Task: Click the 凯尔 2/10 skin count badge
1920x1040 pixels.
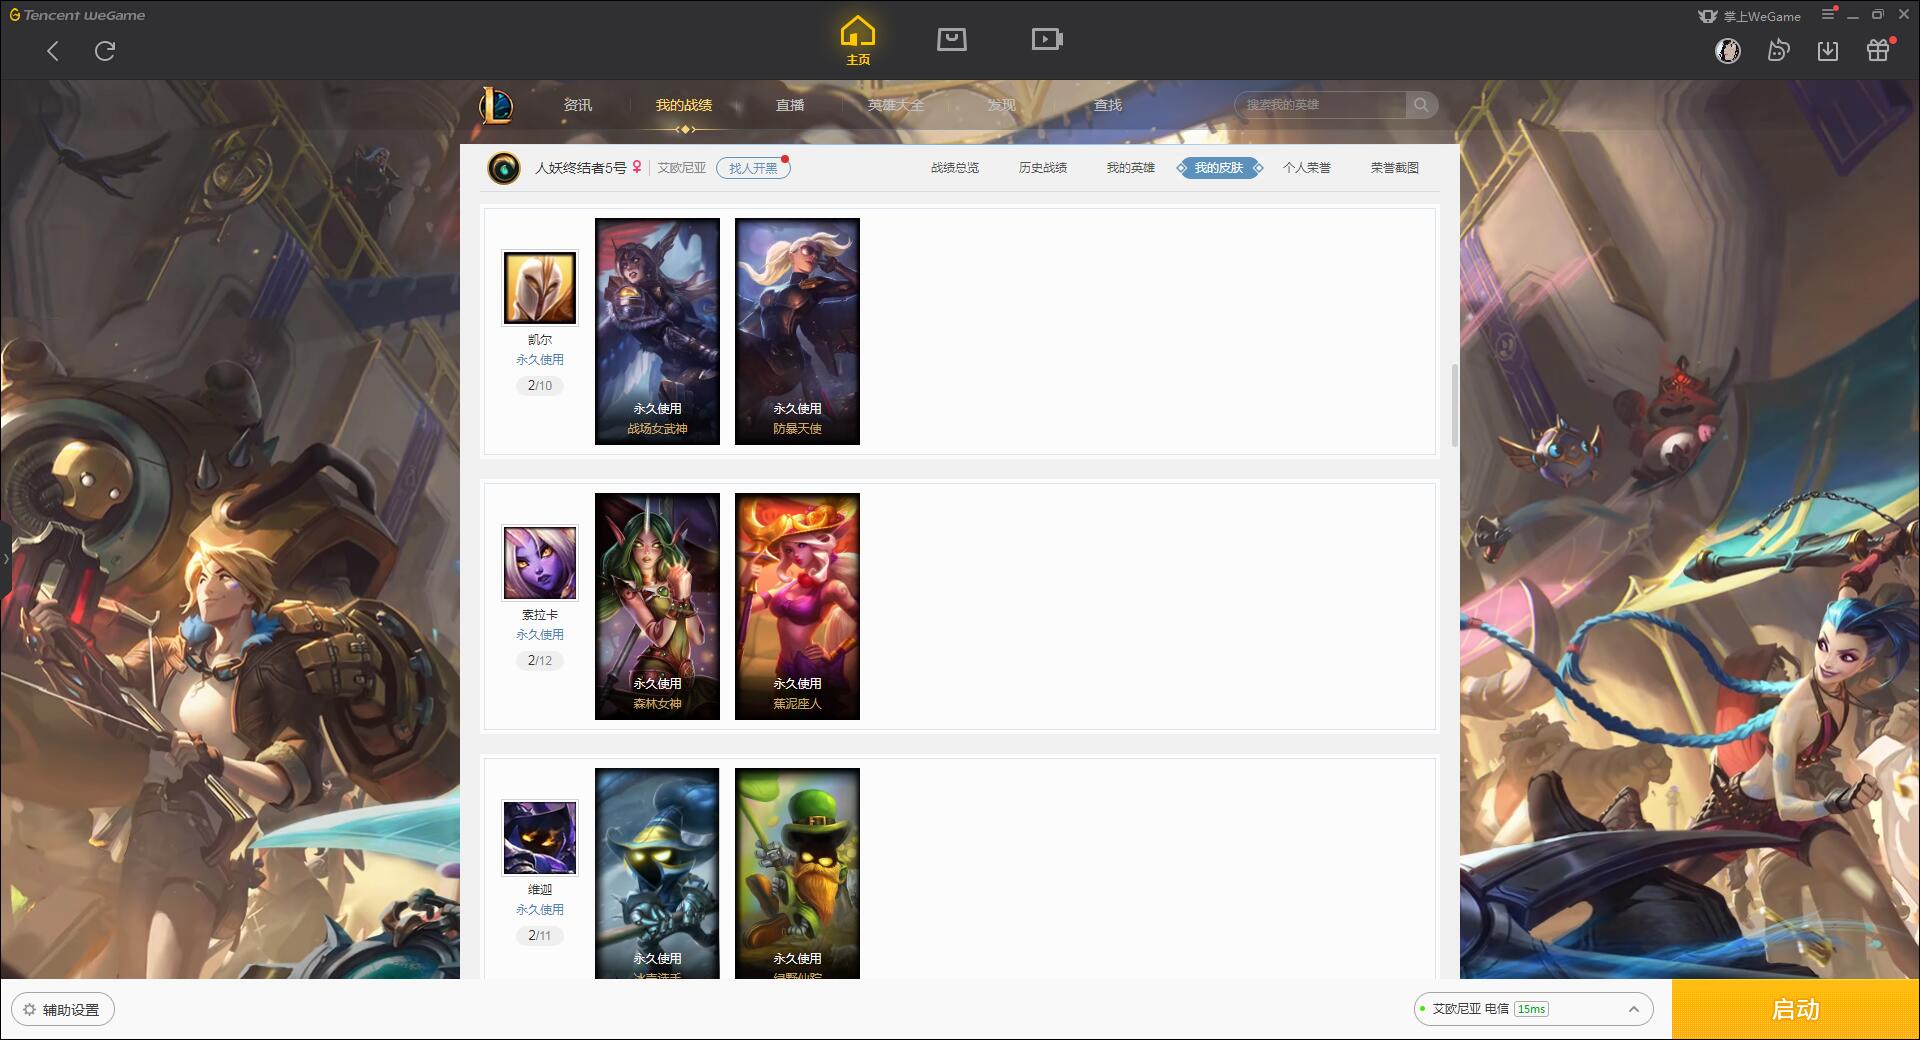Action: [540, 386]
